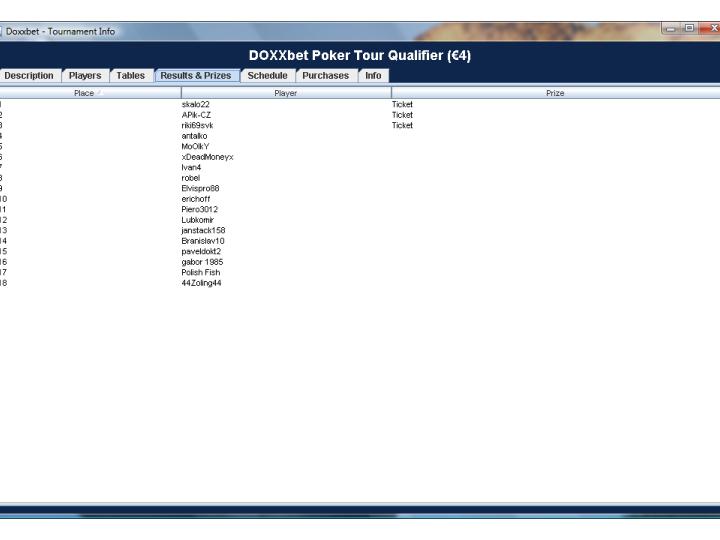Click player name xDeadMoneyx
This screenshot has width=720, height=540.
(207, 157)
